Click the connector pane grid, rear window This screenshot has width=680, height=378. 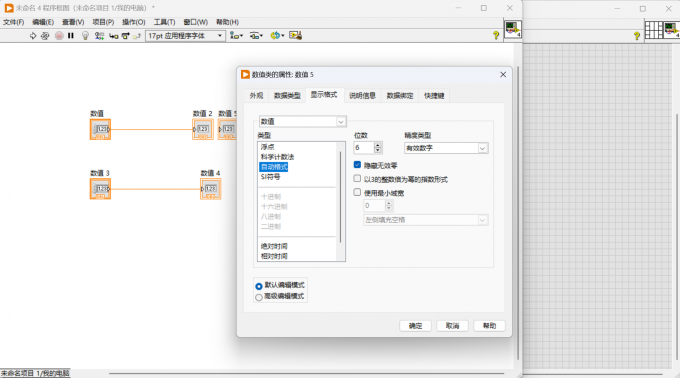[654, 30]
